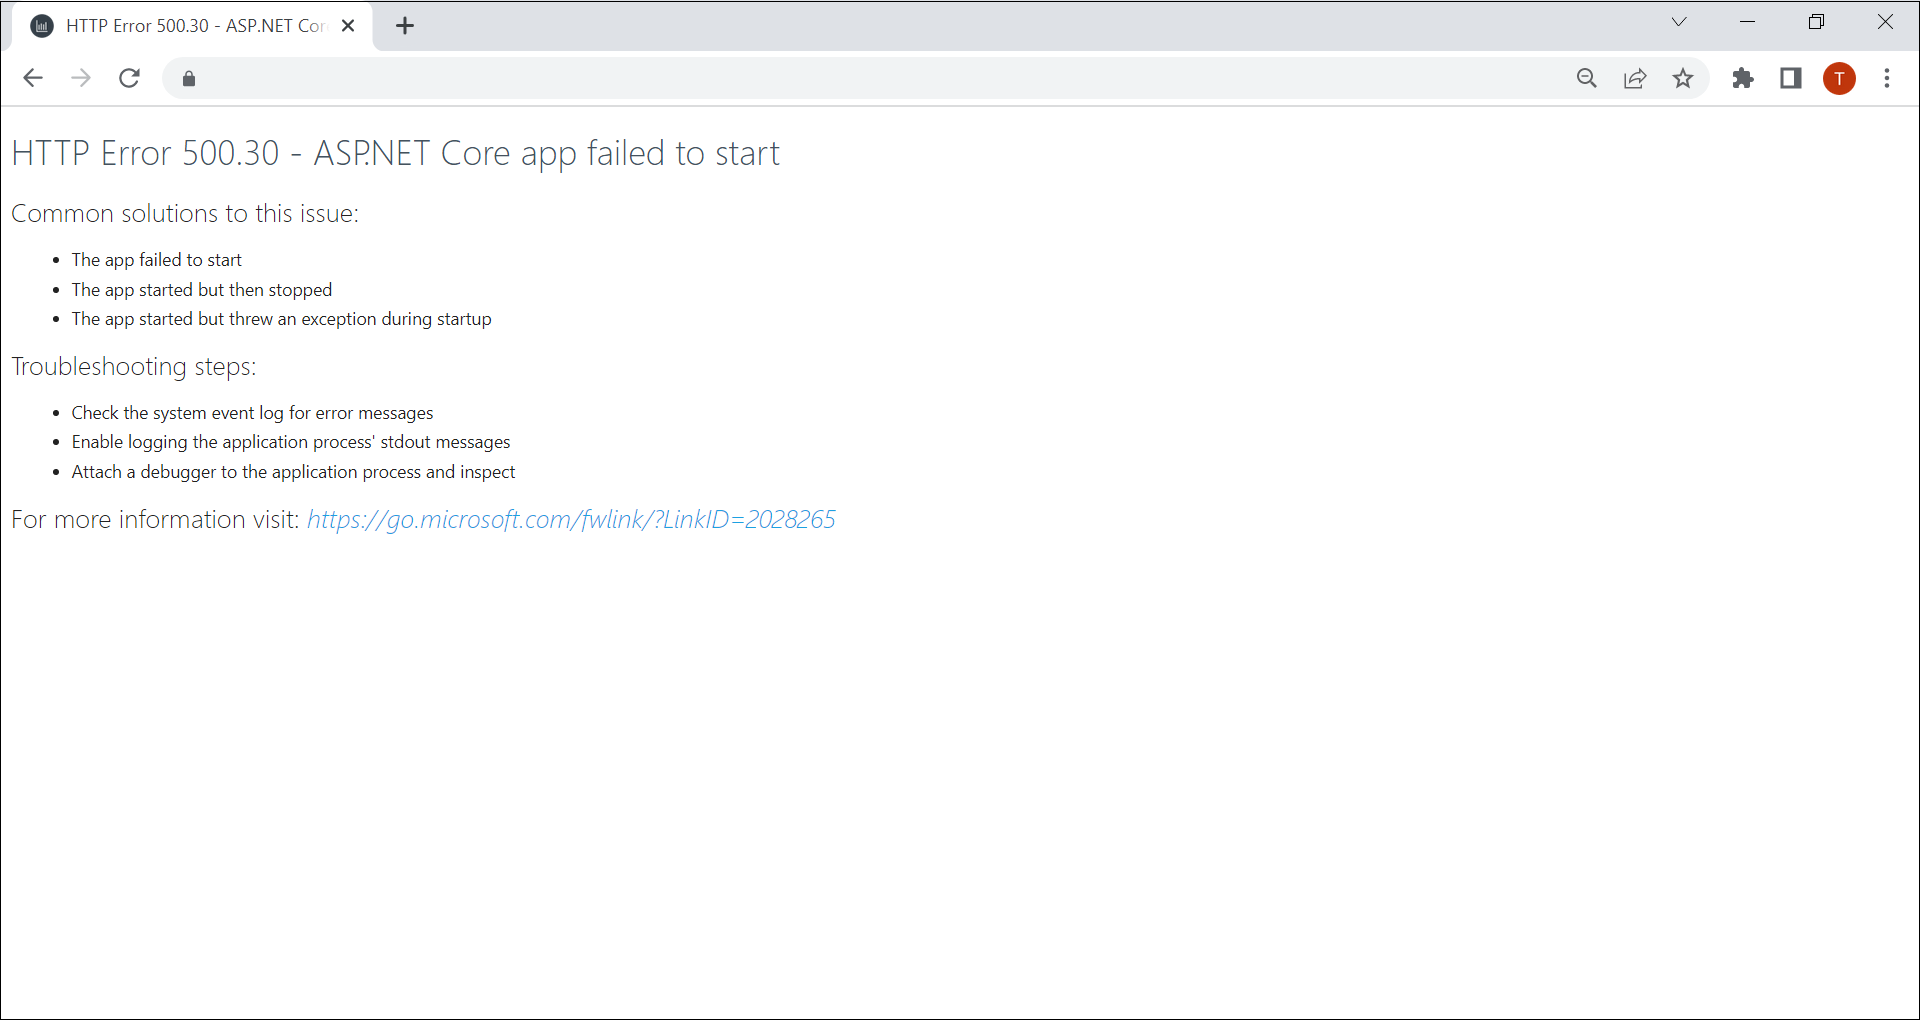The image size is (1920, 1020).
Task: Click 'Common solutions to this issue:' heading
Action: pyautogui.click(x=185, y=214)
